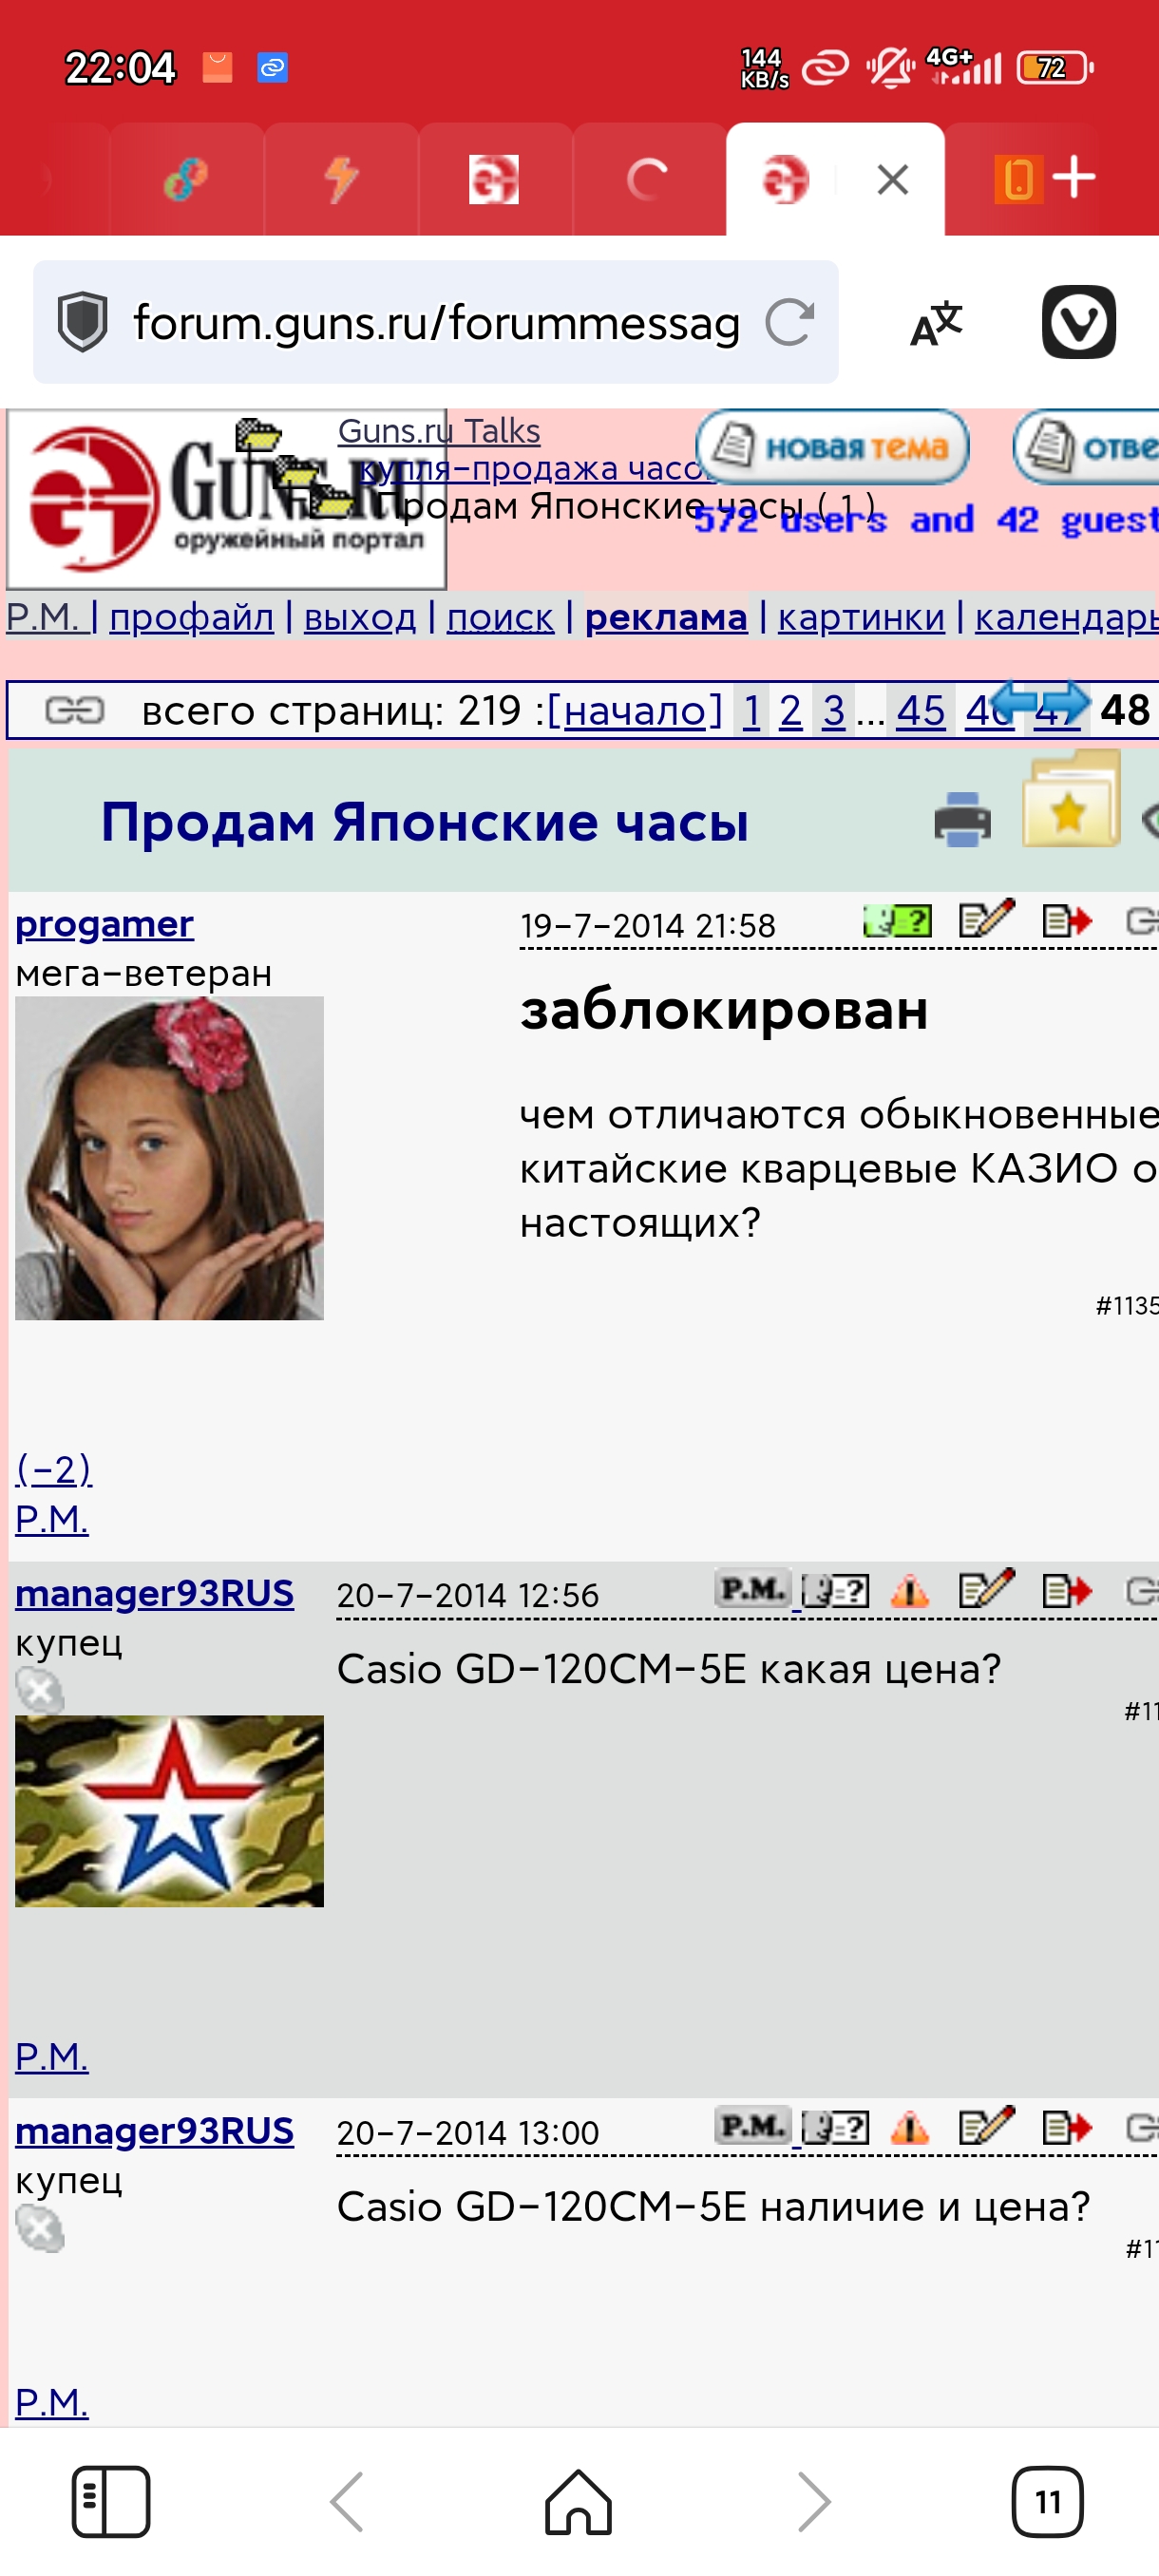
Task: Reload the page with the refresh icon
Action: click(x=789, y=322)
